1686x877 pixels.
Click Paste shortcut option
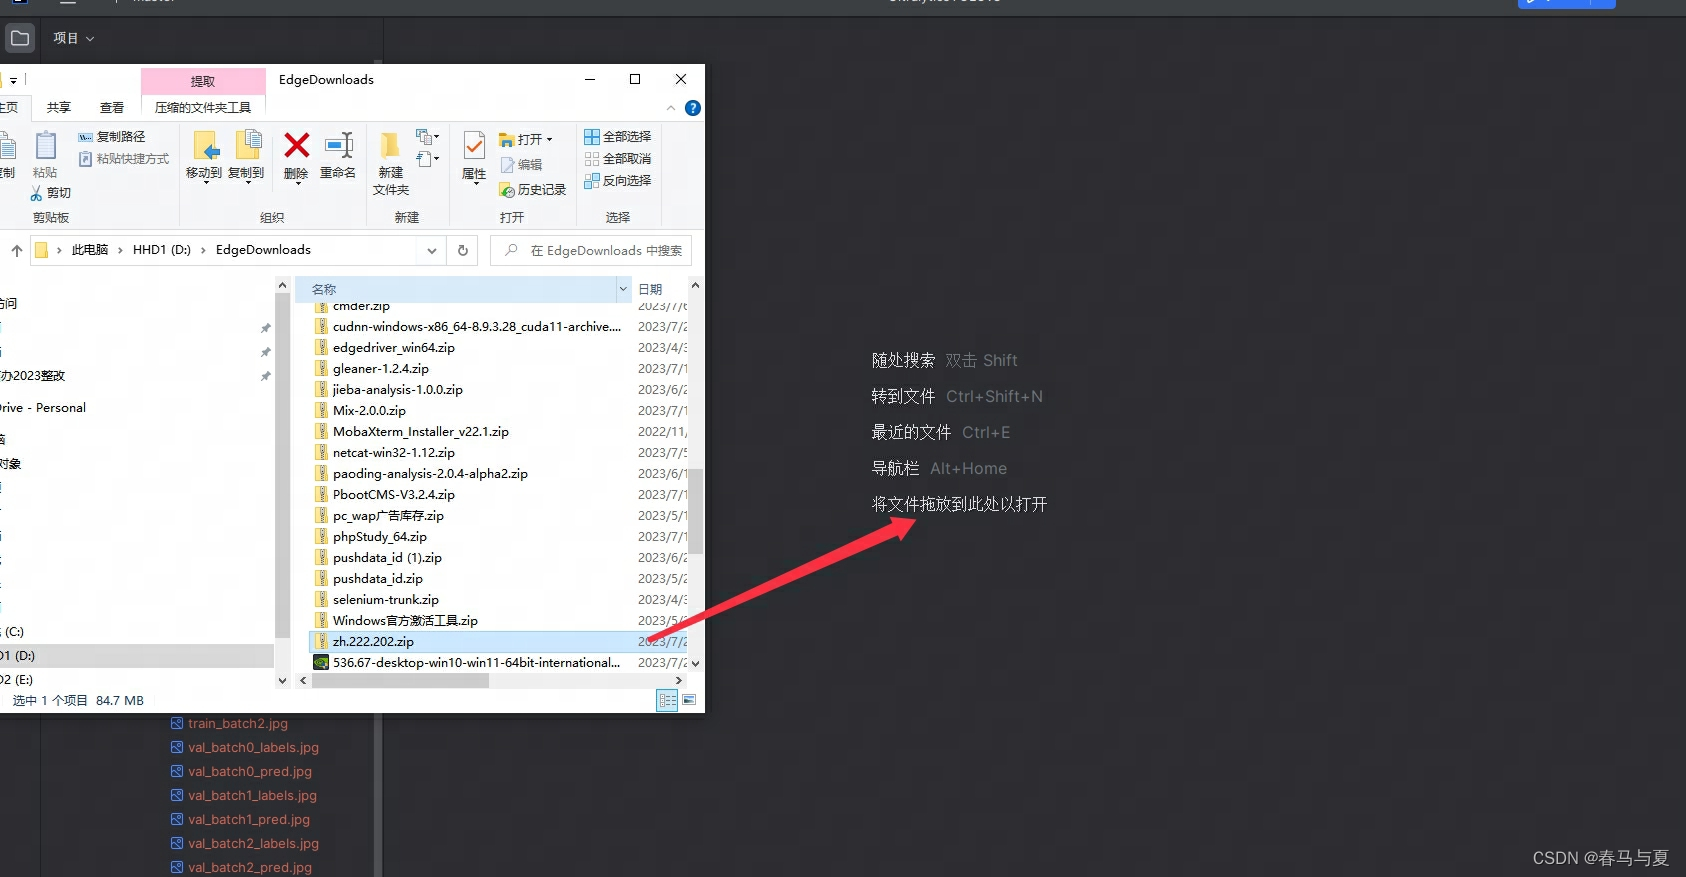[x=124, y=159]
